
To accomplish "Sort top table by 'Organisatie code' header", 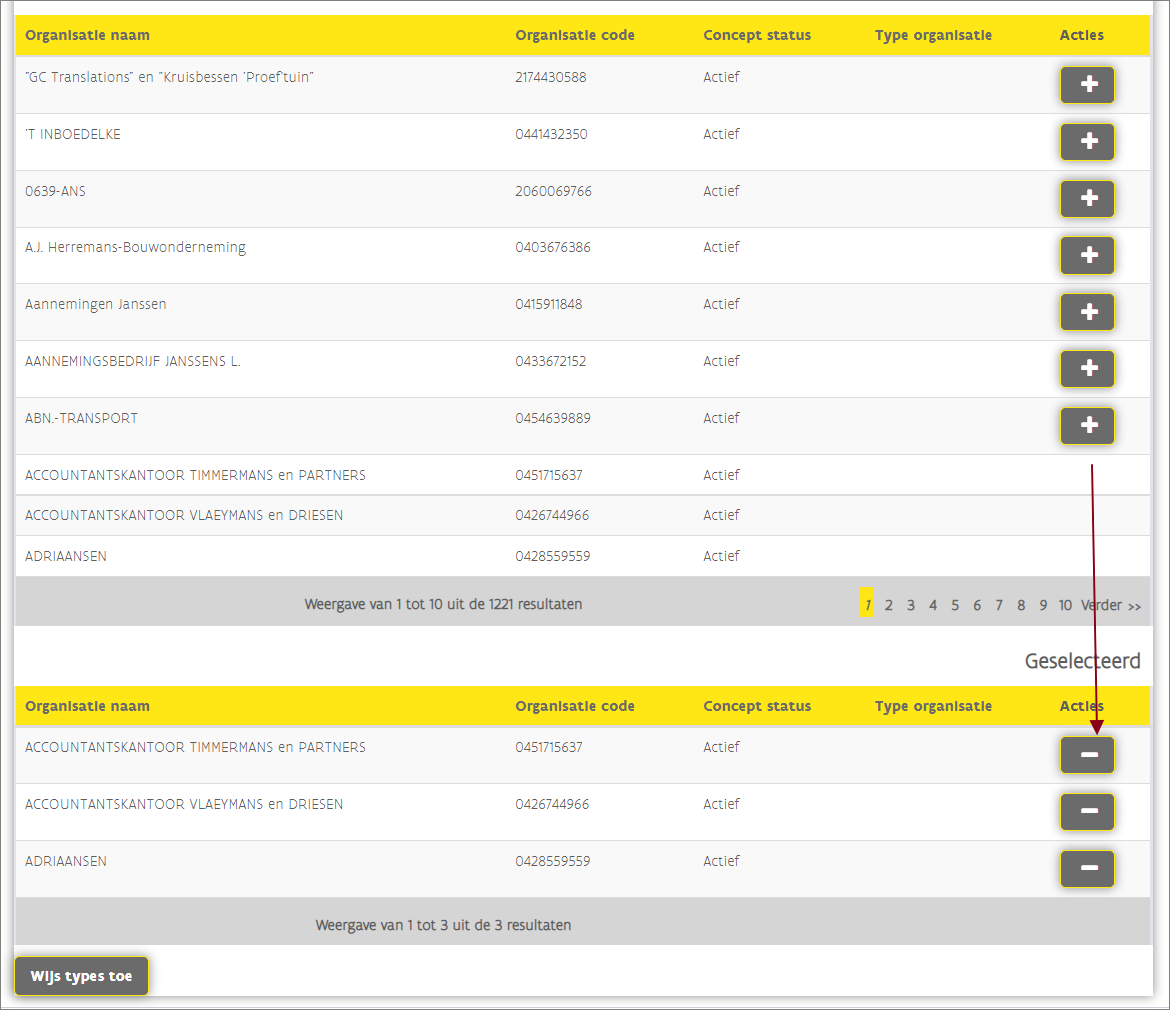I will [574, 36].
